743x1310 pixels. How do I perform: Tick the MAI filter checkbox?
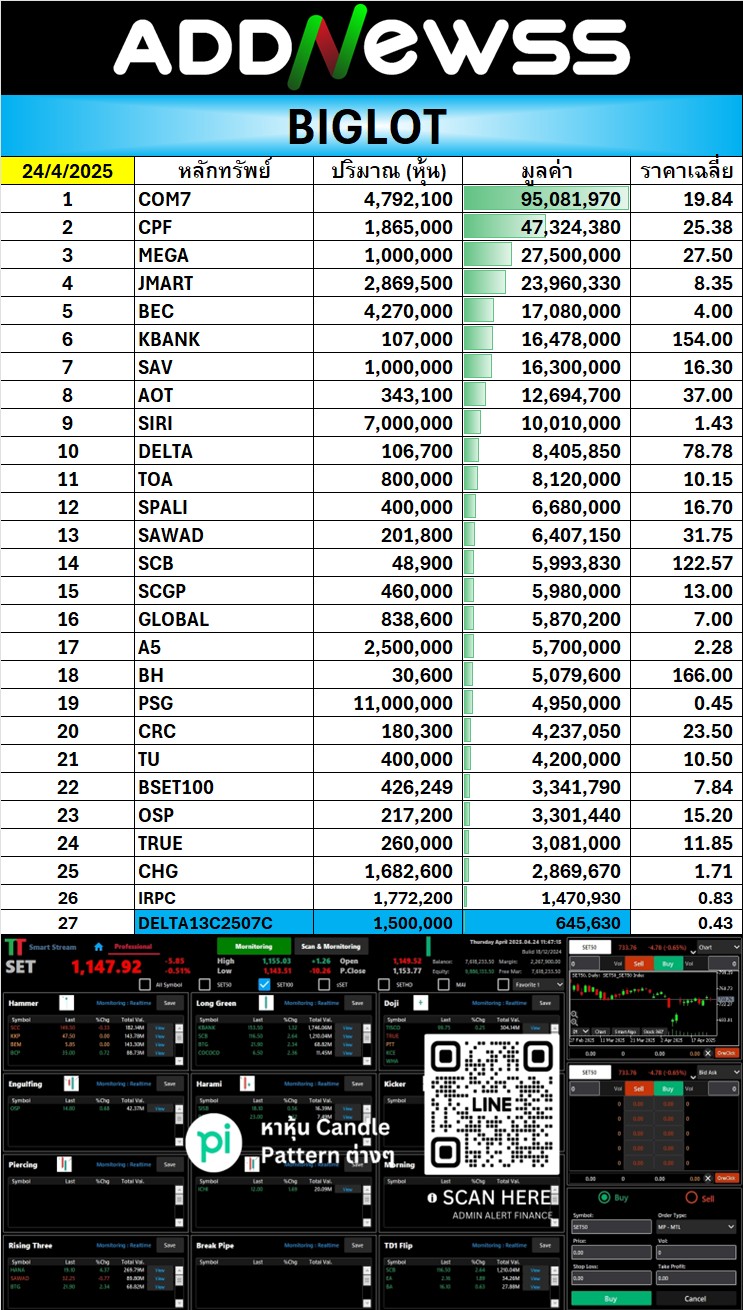coord(444,984)
